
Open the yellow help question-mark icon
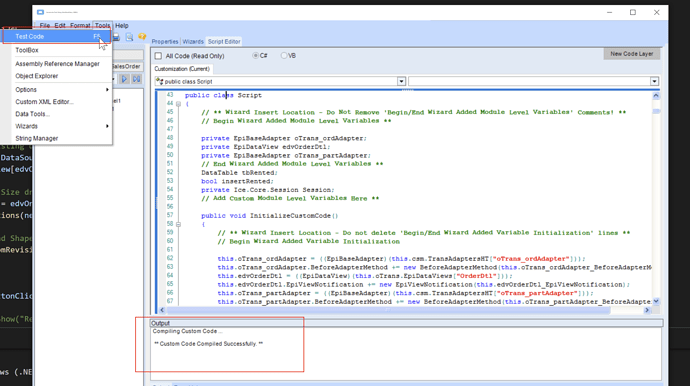click(142, 37)
